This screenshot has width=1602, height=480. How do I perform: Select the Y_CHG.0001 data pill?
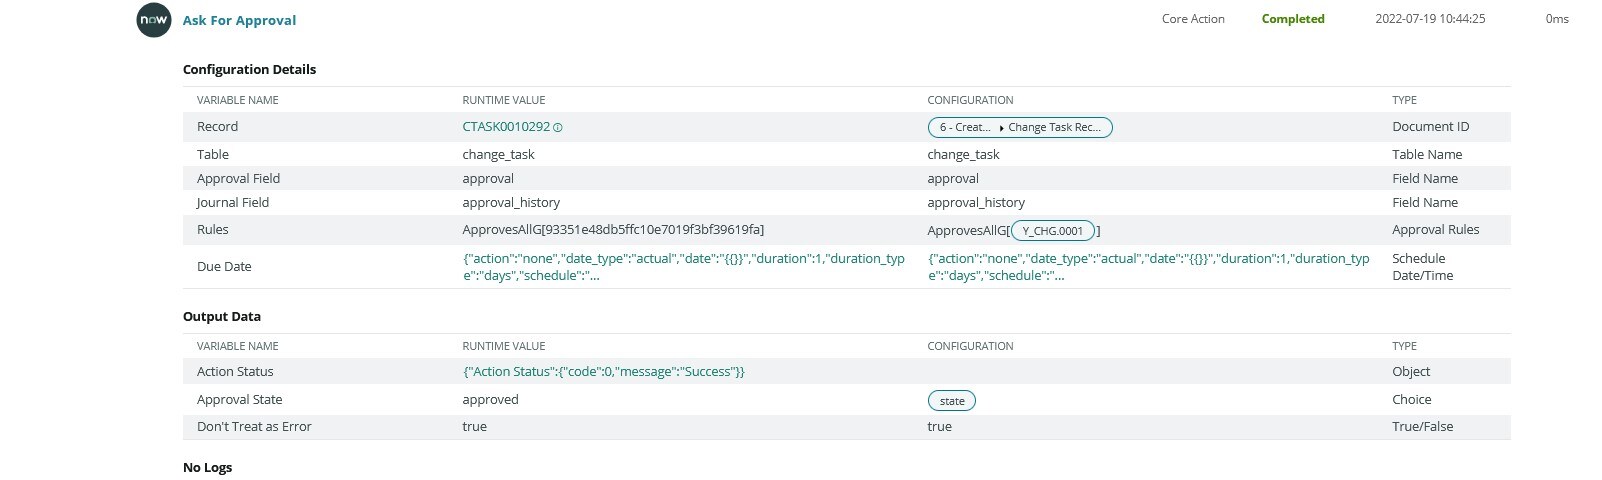(1053, 230)
